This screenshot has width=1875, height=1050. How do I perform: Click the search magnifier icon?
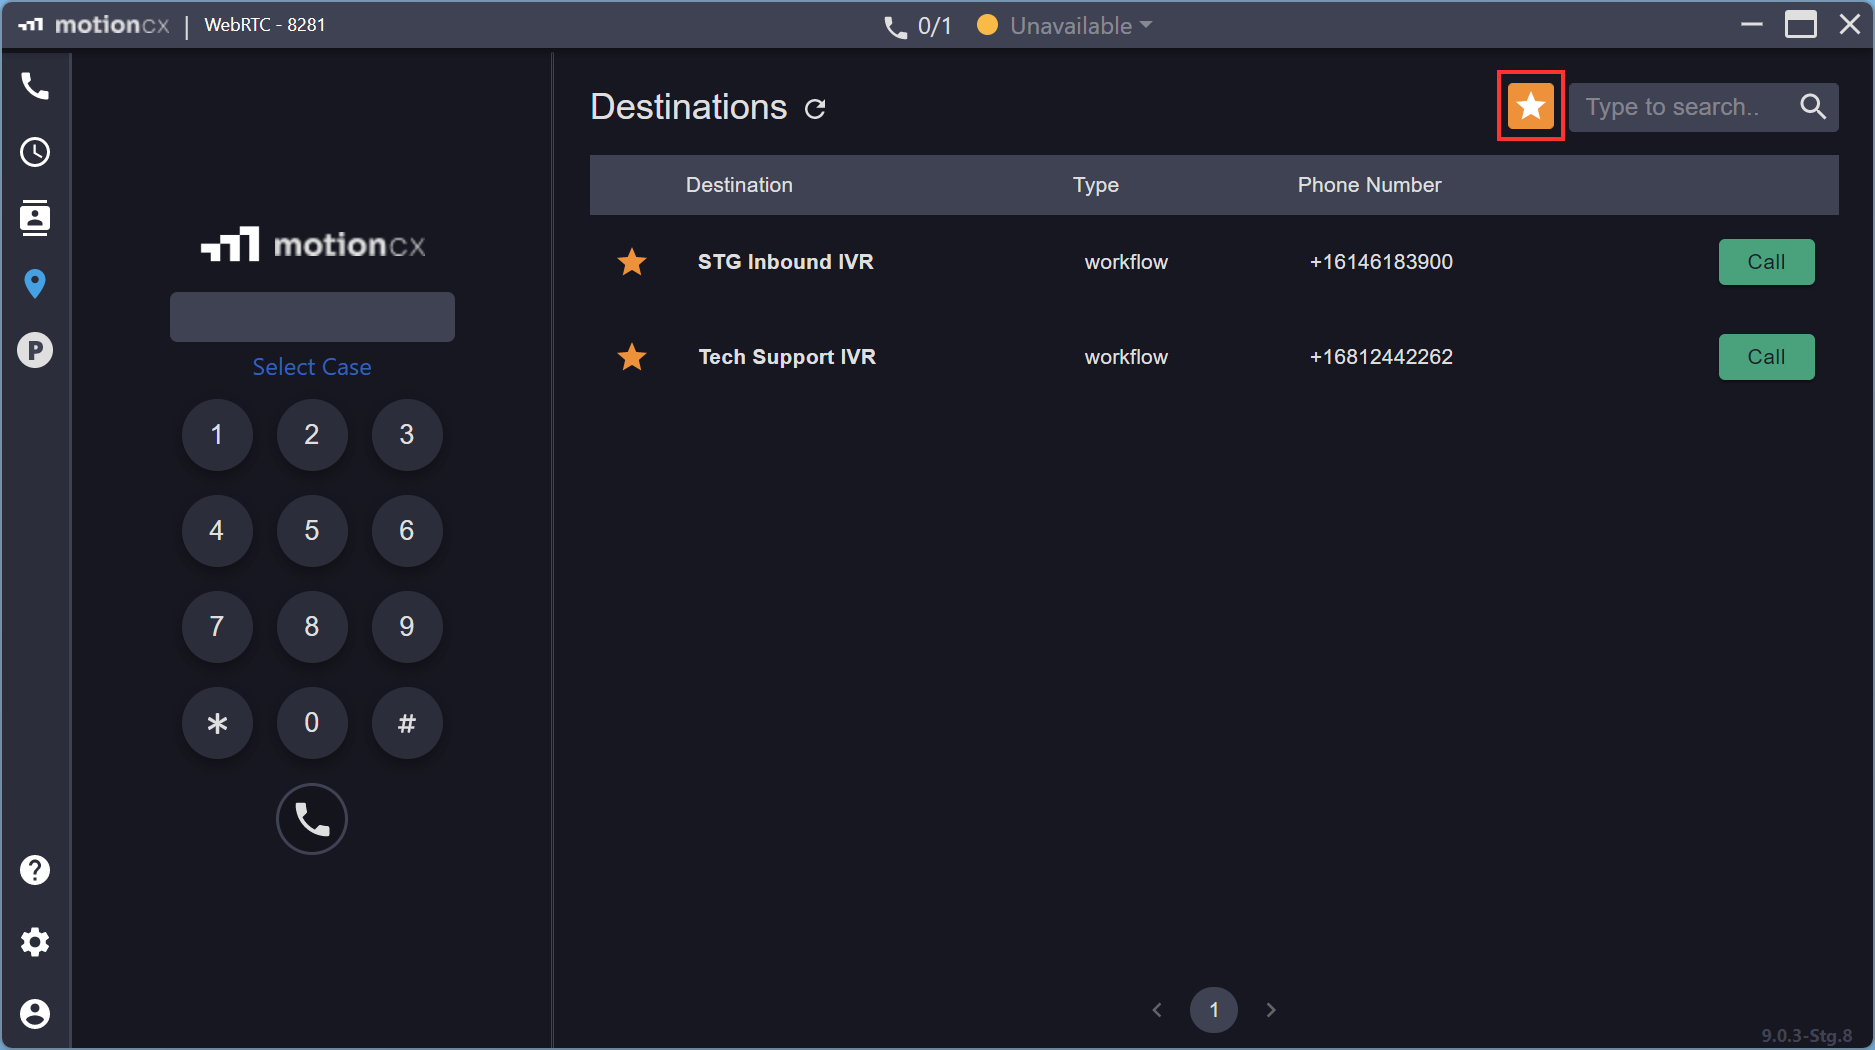(1813, 106)
